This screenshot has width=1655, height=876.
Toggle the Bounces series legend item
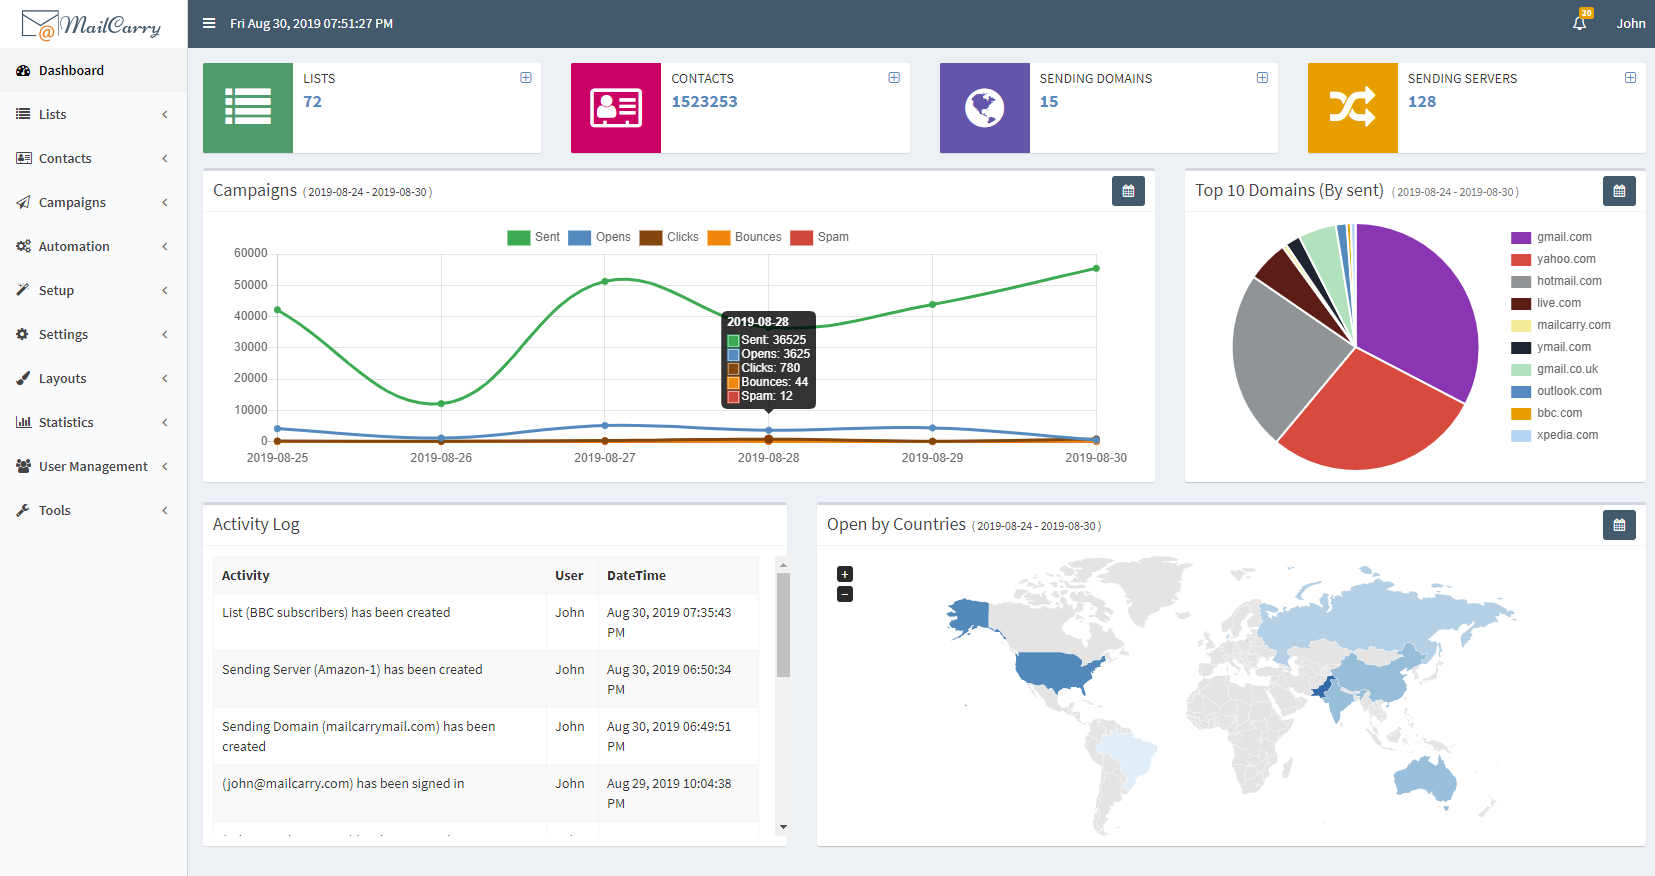click(x=744, y=237)
